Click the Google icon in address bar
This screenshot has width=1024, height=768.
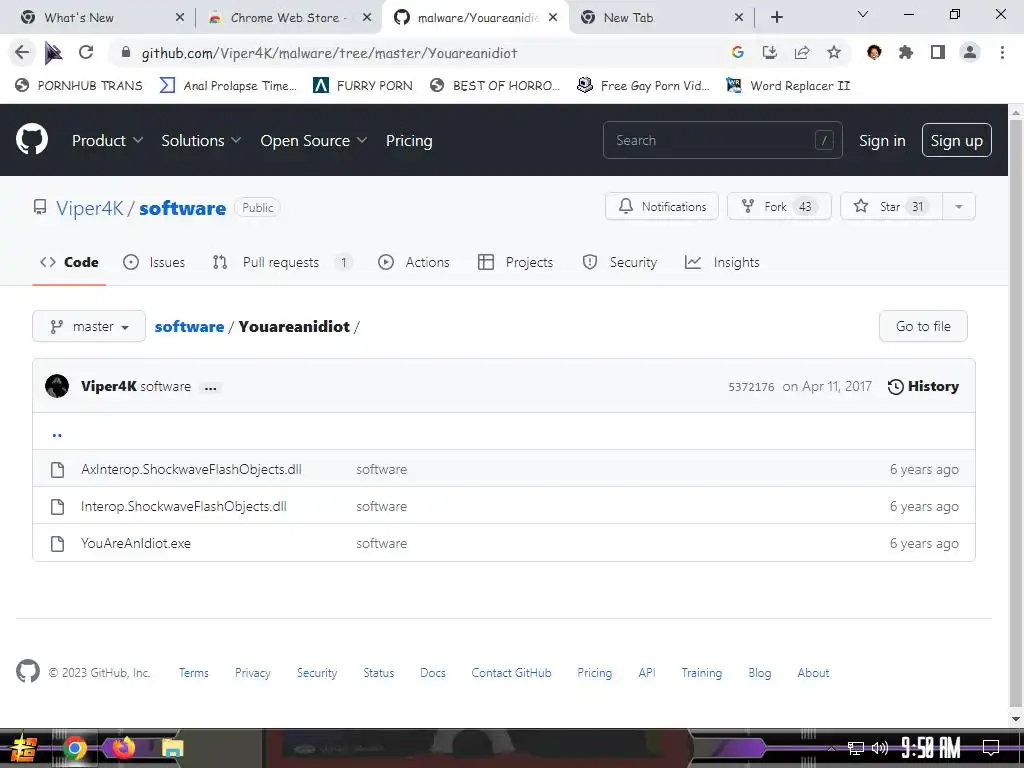coord(737,52)
